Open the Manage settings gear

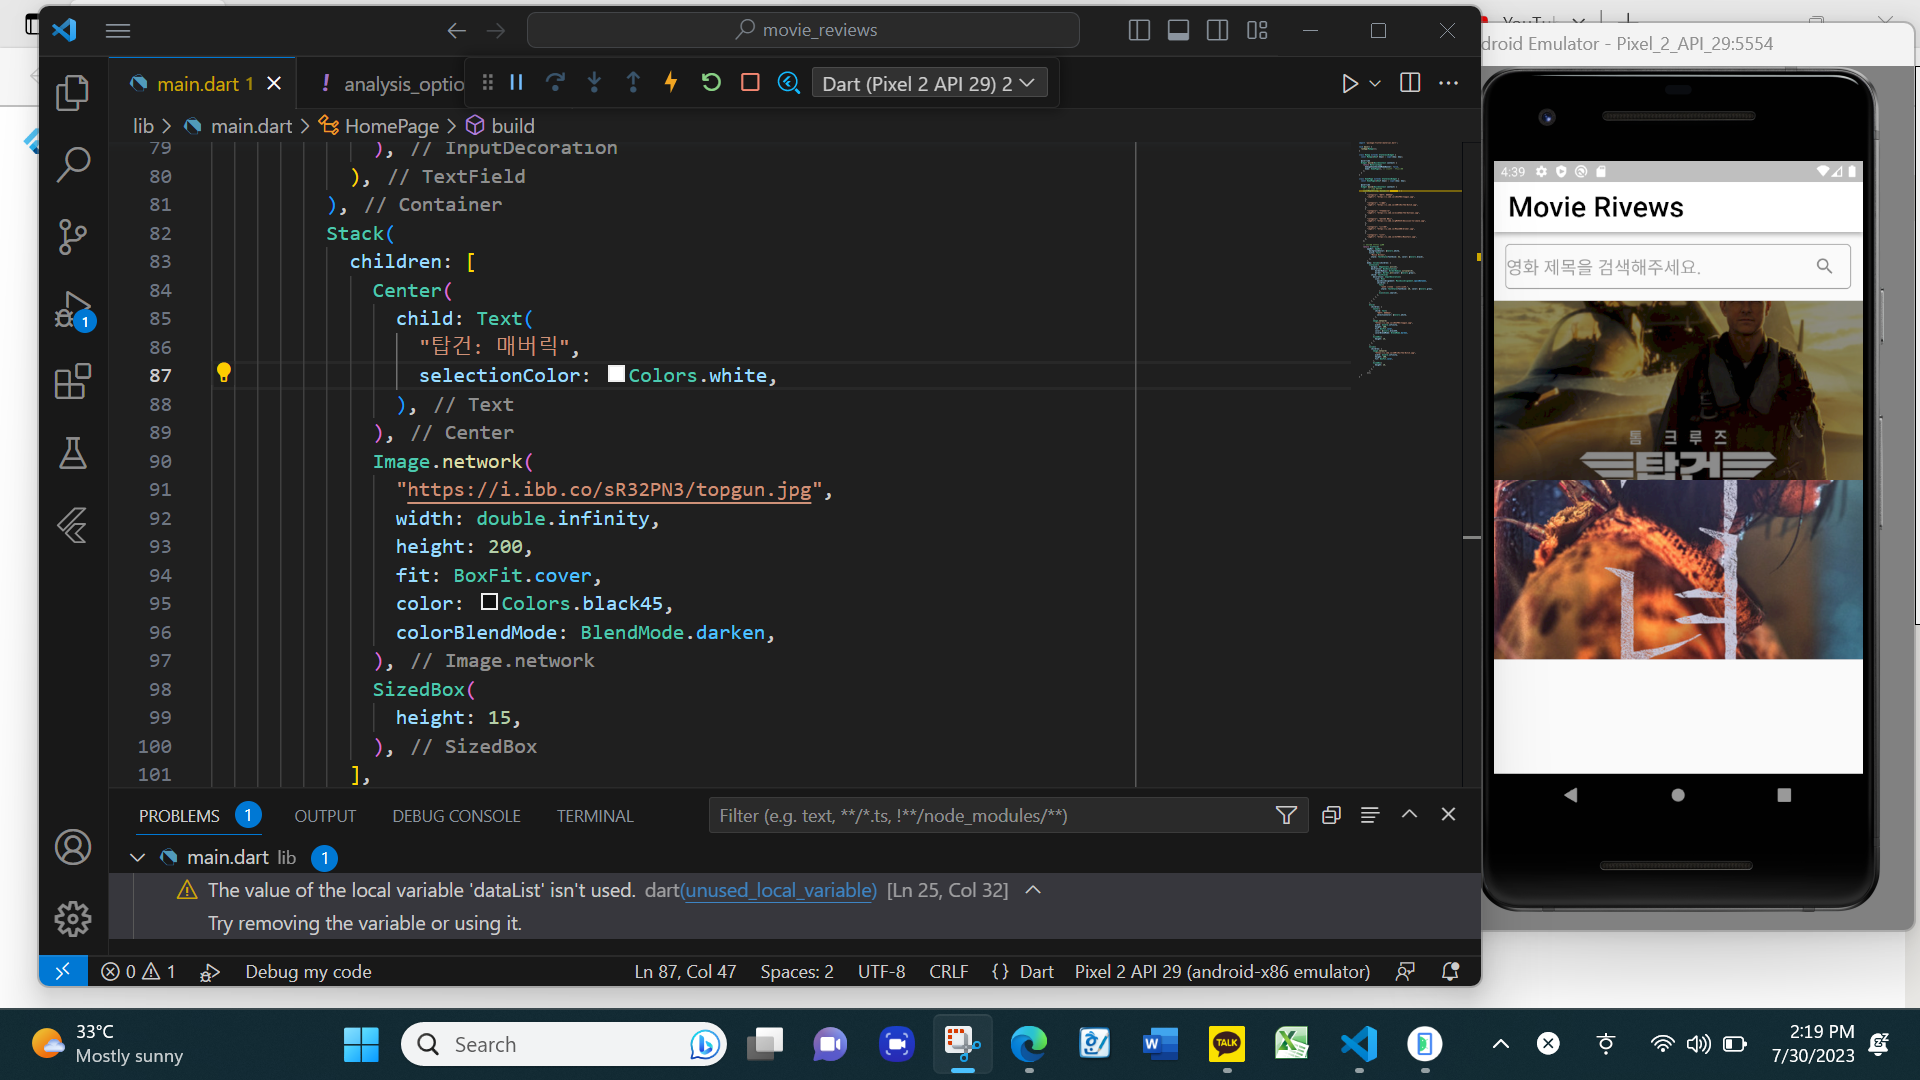coord(72,918)
